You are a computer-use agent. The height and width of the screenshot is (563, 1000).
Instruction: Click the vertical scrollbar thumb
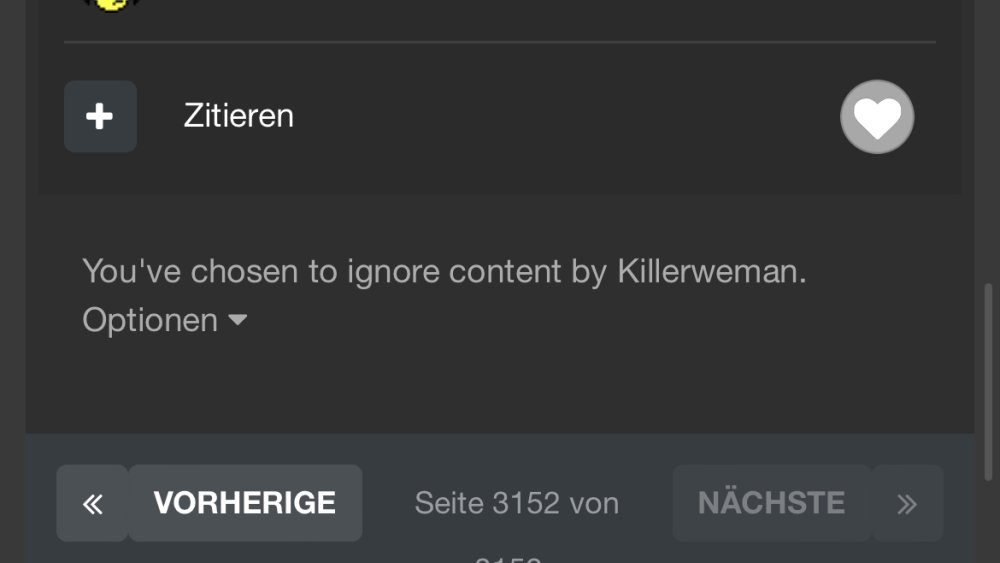[x=988, y=381]
